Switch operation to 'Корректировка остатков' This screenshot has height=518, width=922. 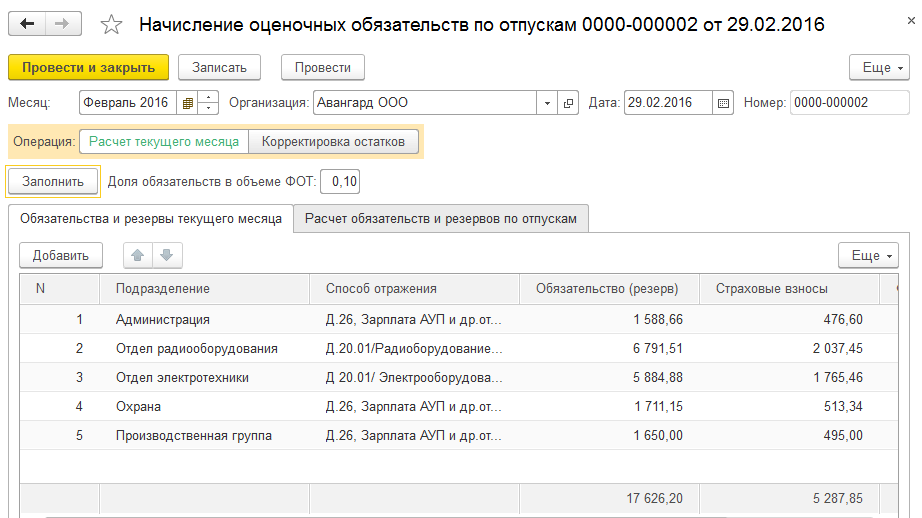click(x=333, y=142)
